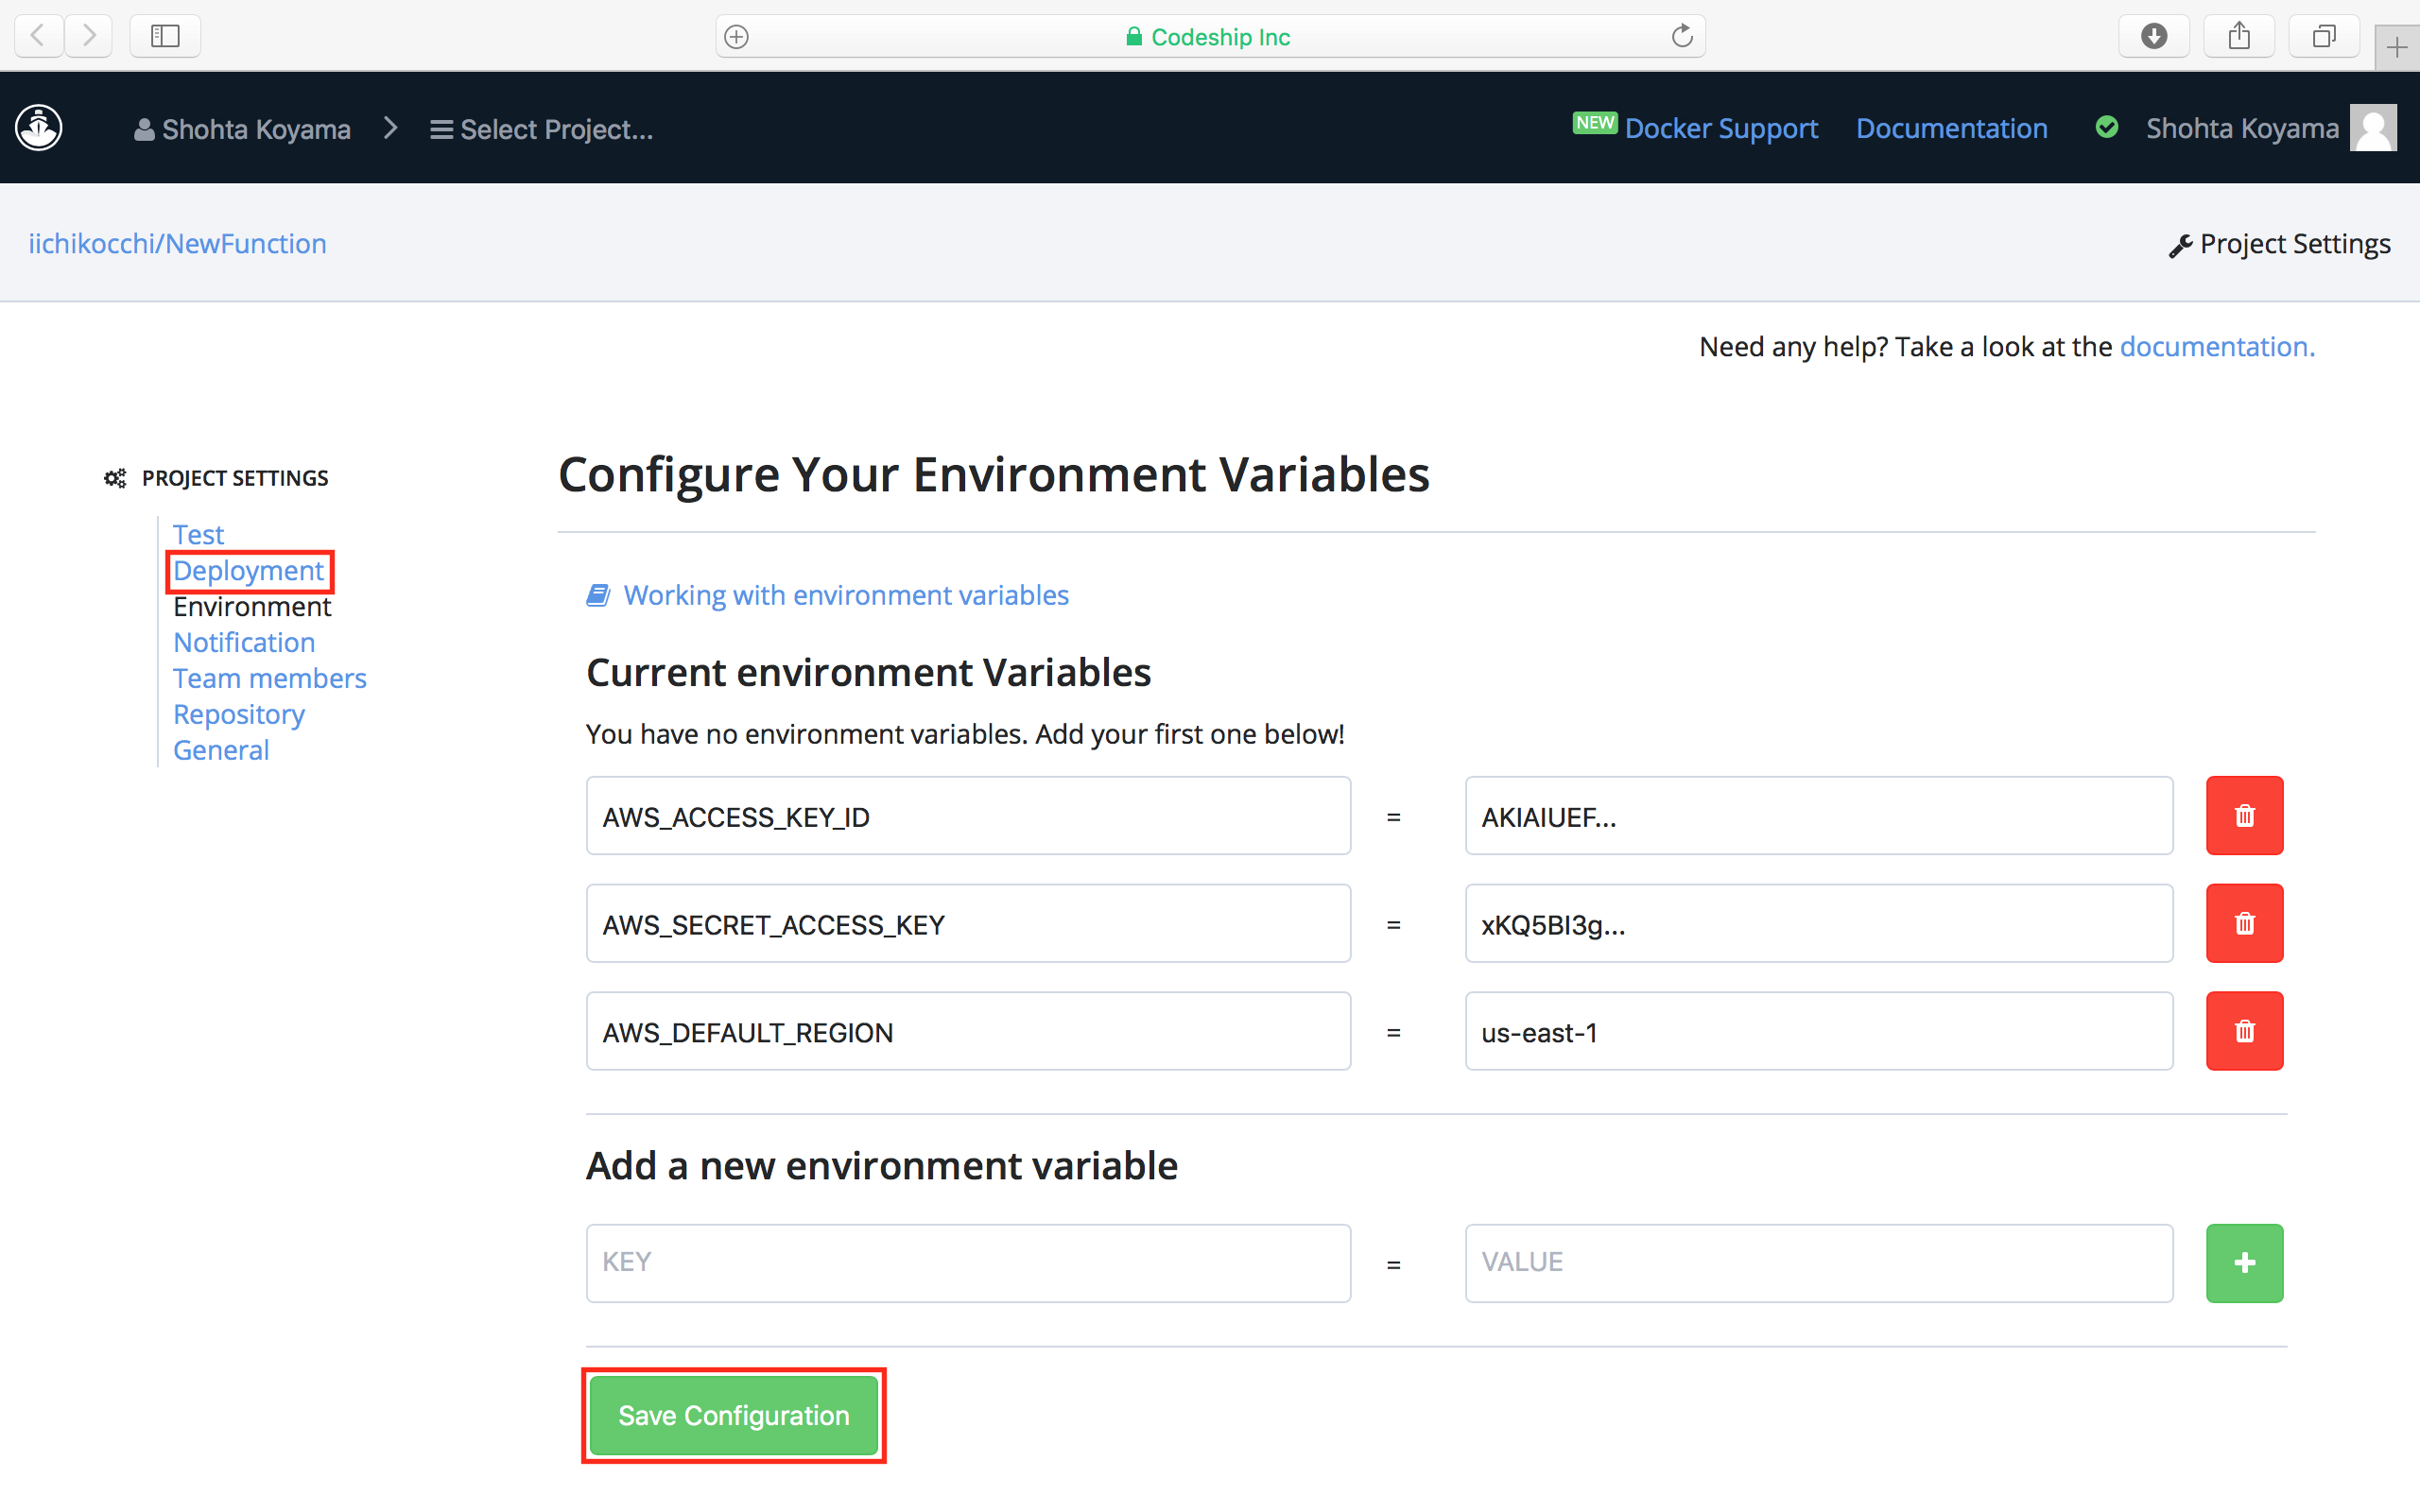Toggle the browser sidebar panel icon
The height and width of the screenshot is (1512, 2420).
(165, 35)
